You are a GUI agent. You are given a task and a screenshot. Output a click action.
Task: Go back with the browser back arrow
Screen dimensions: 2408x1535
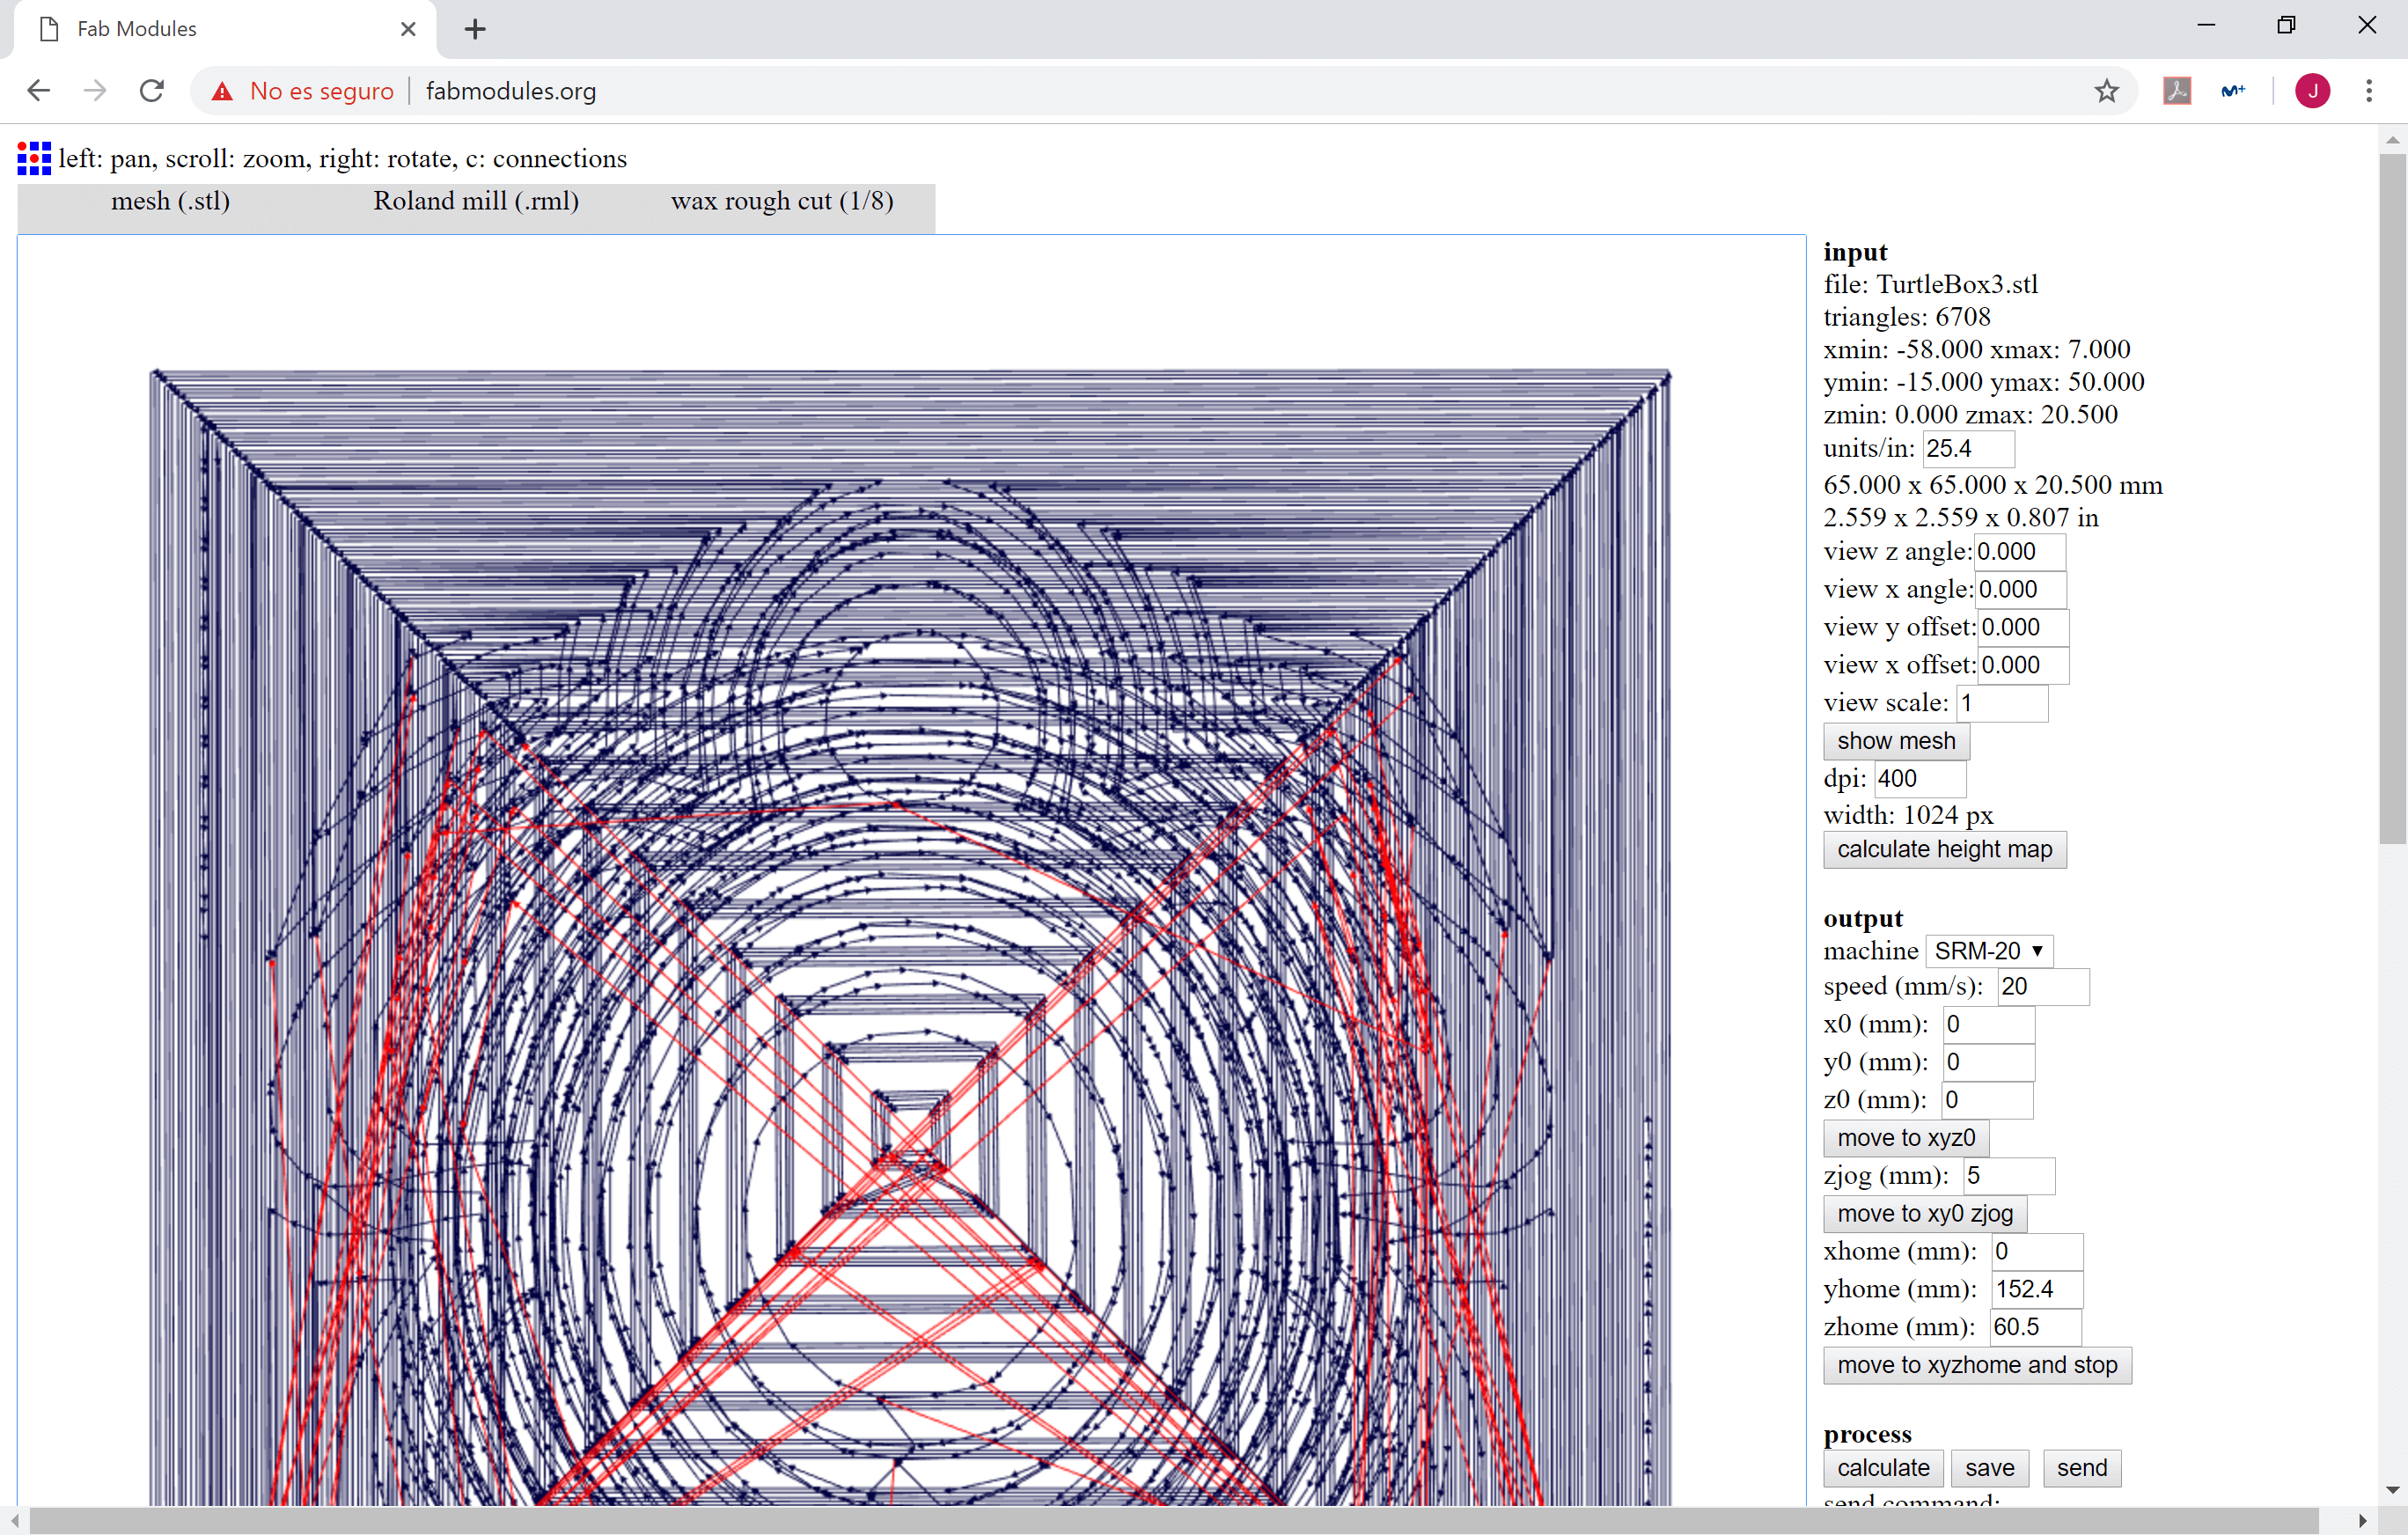[x=39, y=91]
